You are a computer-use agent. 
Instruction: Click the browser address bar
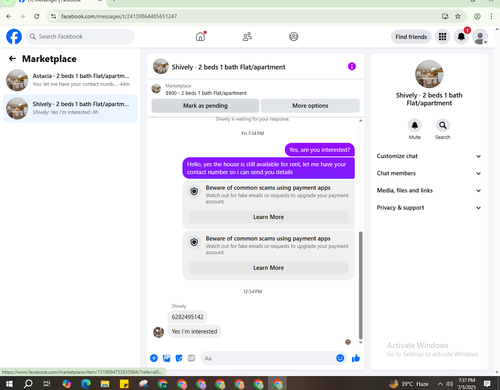tap(247, 16)
